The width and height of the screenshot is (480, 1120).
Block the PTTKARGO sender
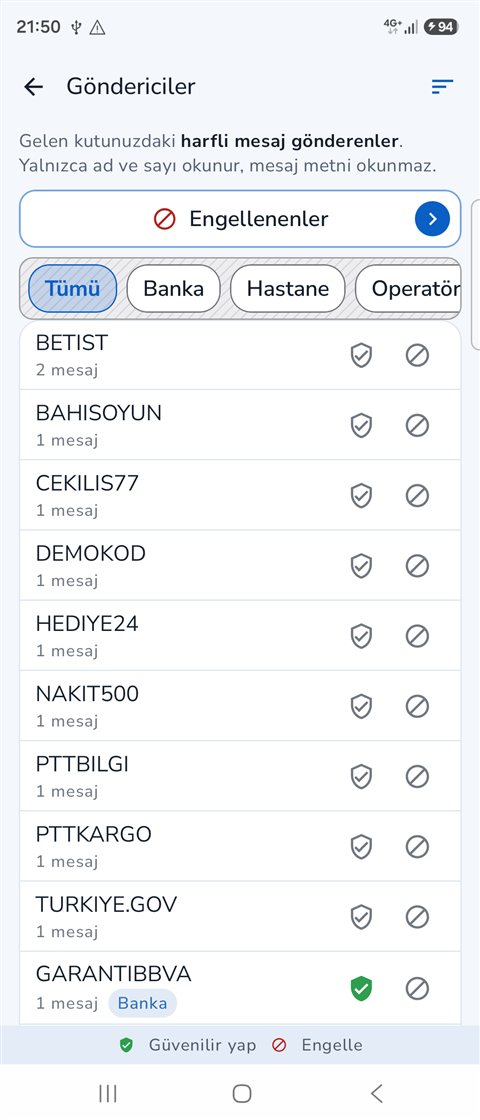point(417,847)
